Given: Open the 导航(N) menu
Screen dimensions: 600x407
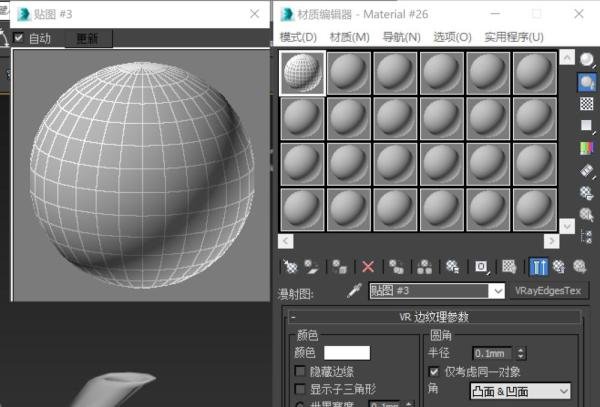Looking at the screenshot, I should pos(401,37).
